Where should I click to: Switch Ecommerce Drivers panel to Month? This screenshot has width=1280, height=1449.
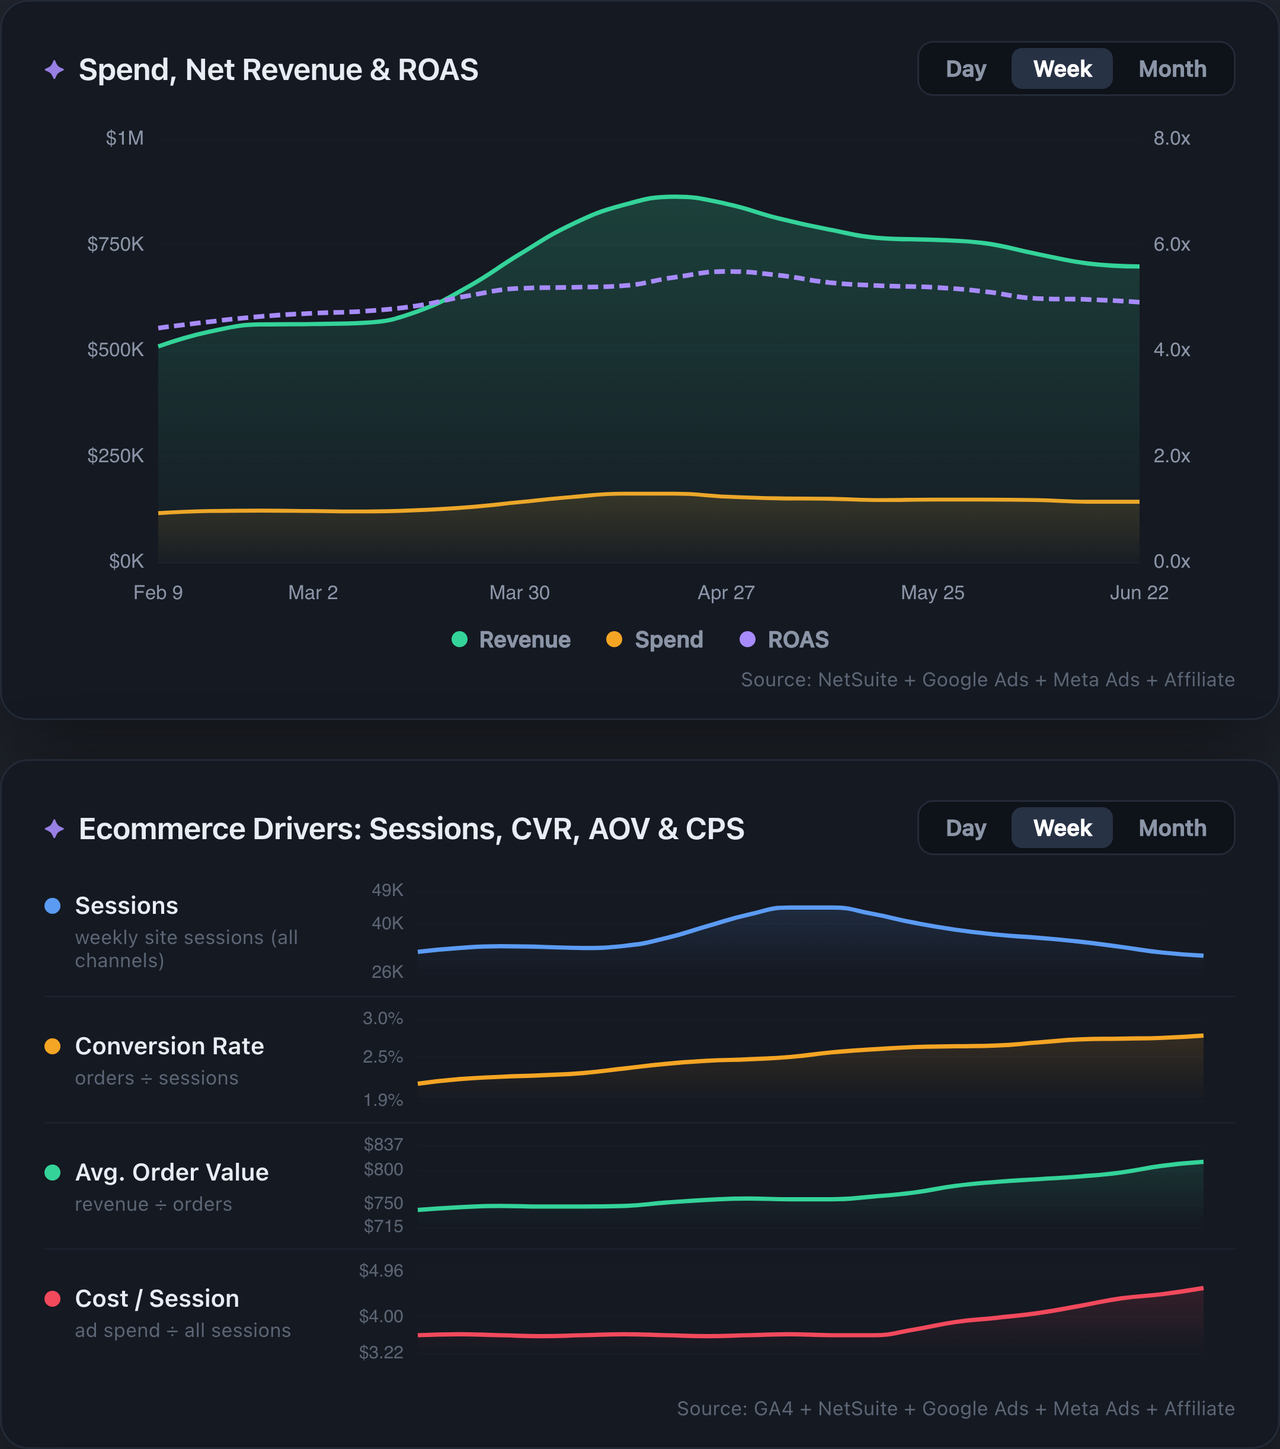pyautogui.click(x=1172, y=828)
